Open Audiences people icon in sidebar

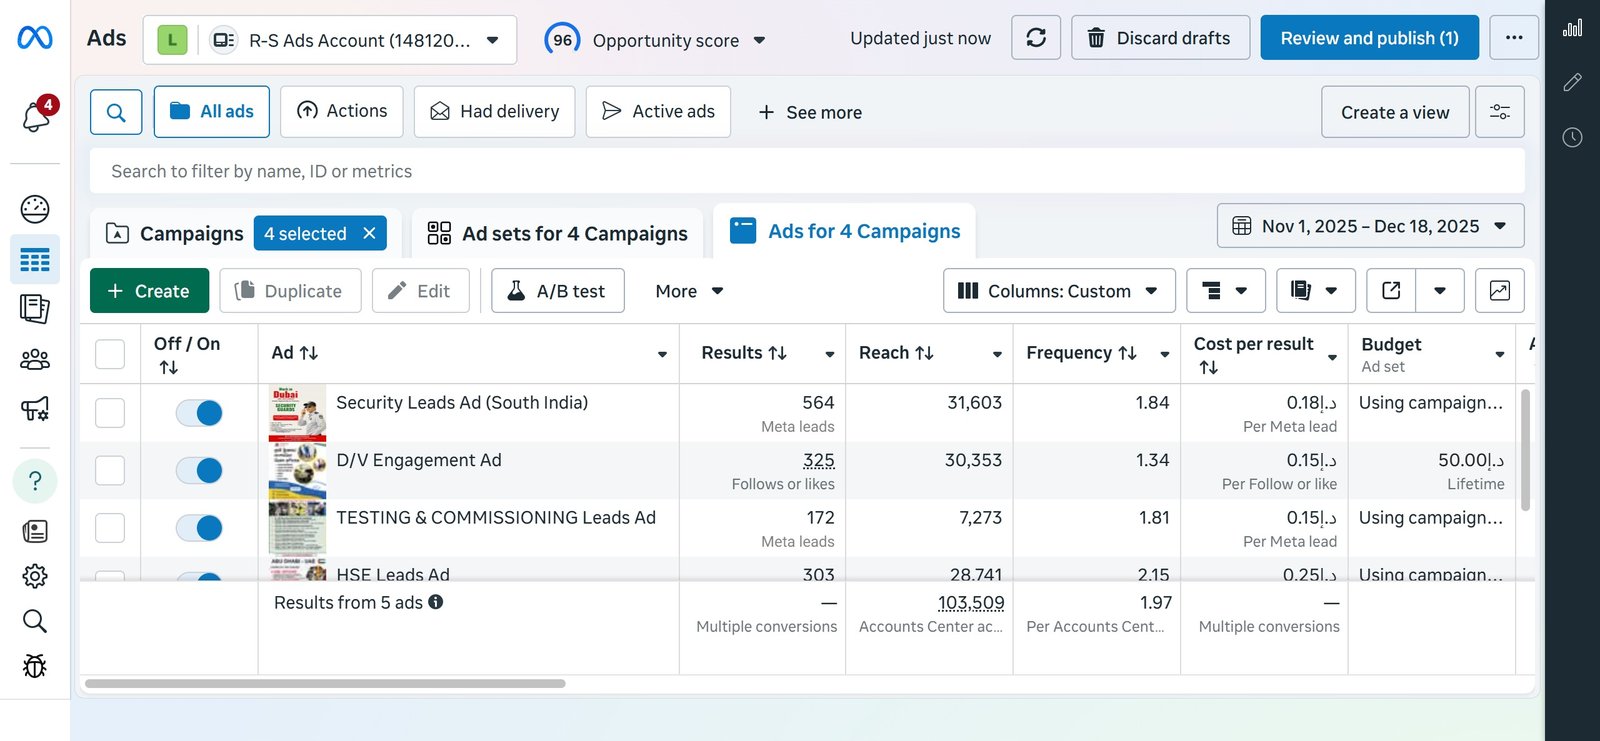[x=35, y=359]
